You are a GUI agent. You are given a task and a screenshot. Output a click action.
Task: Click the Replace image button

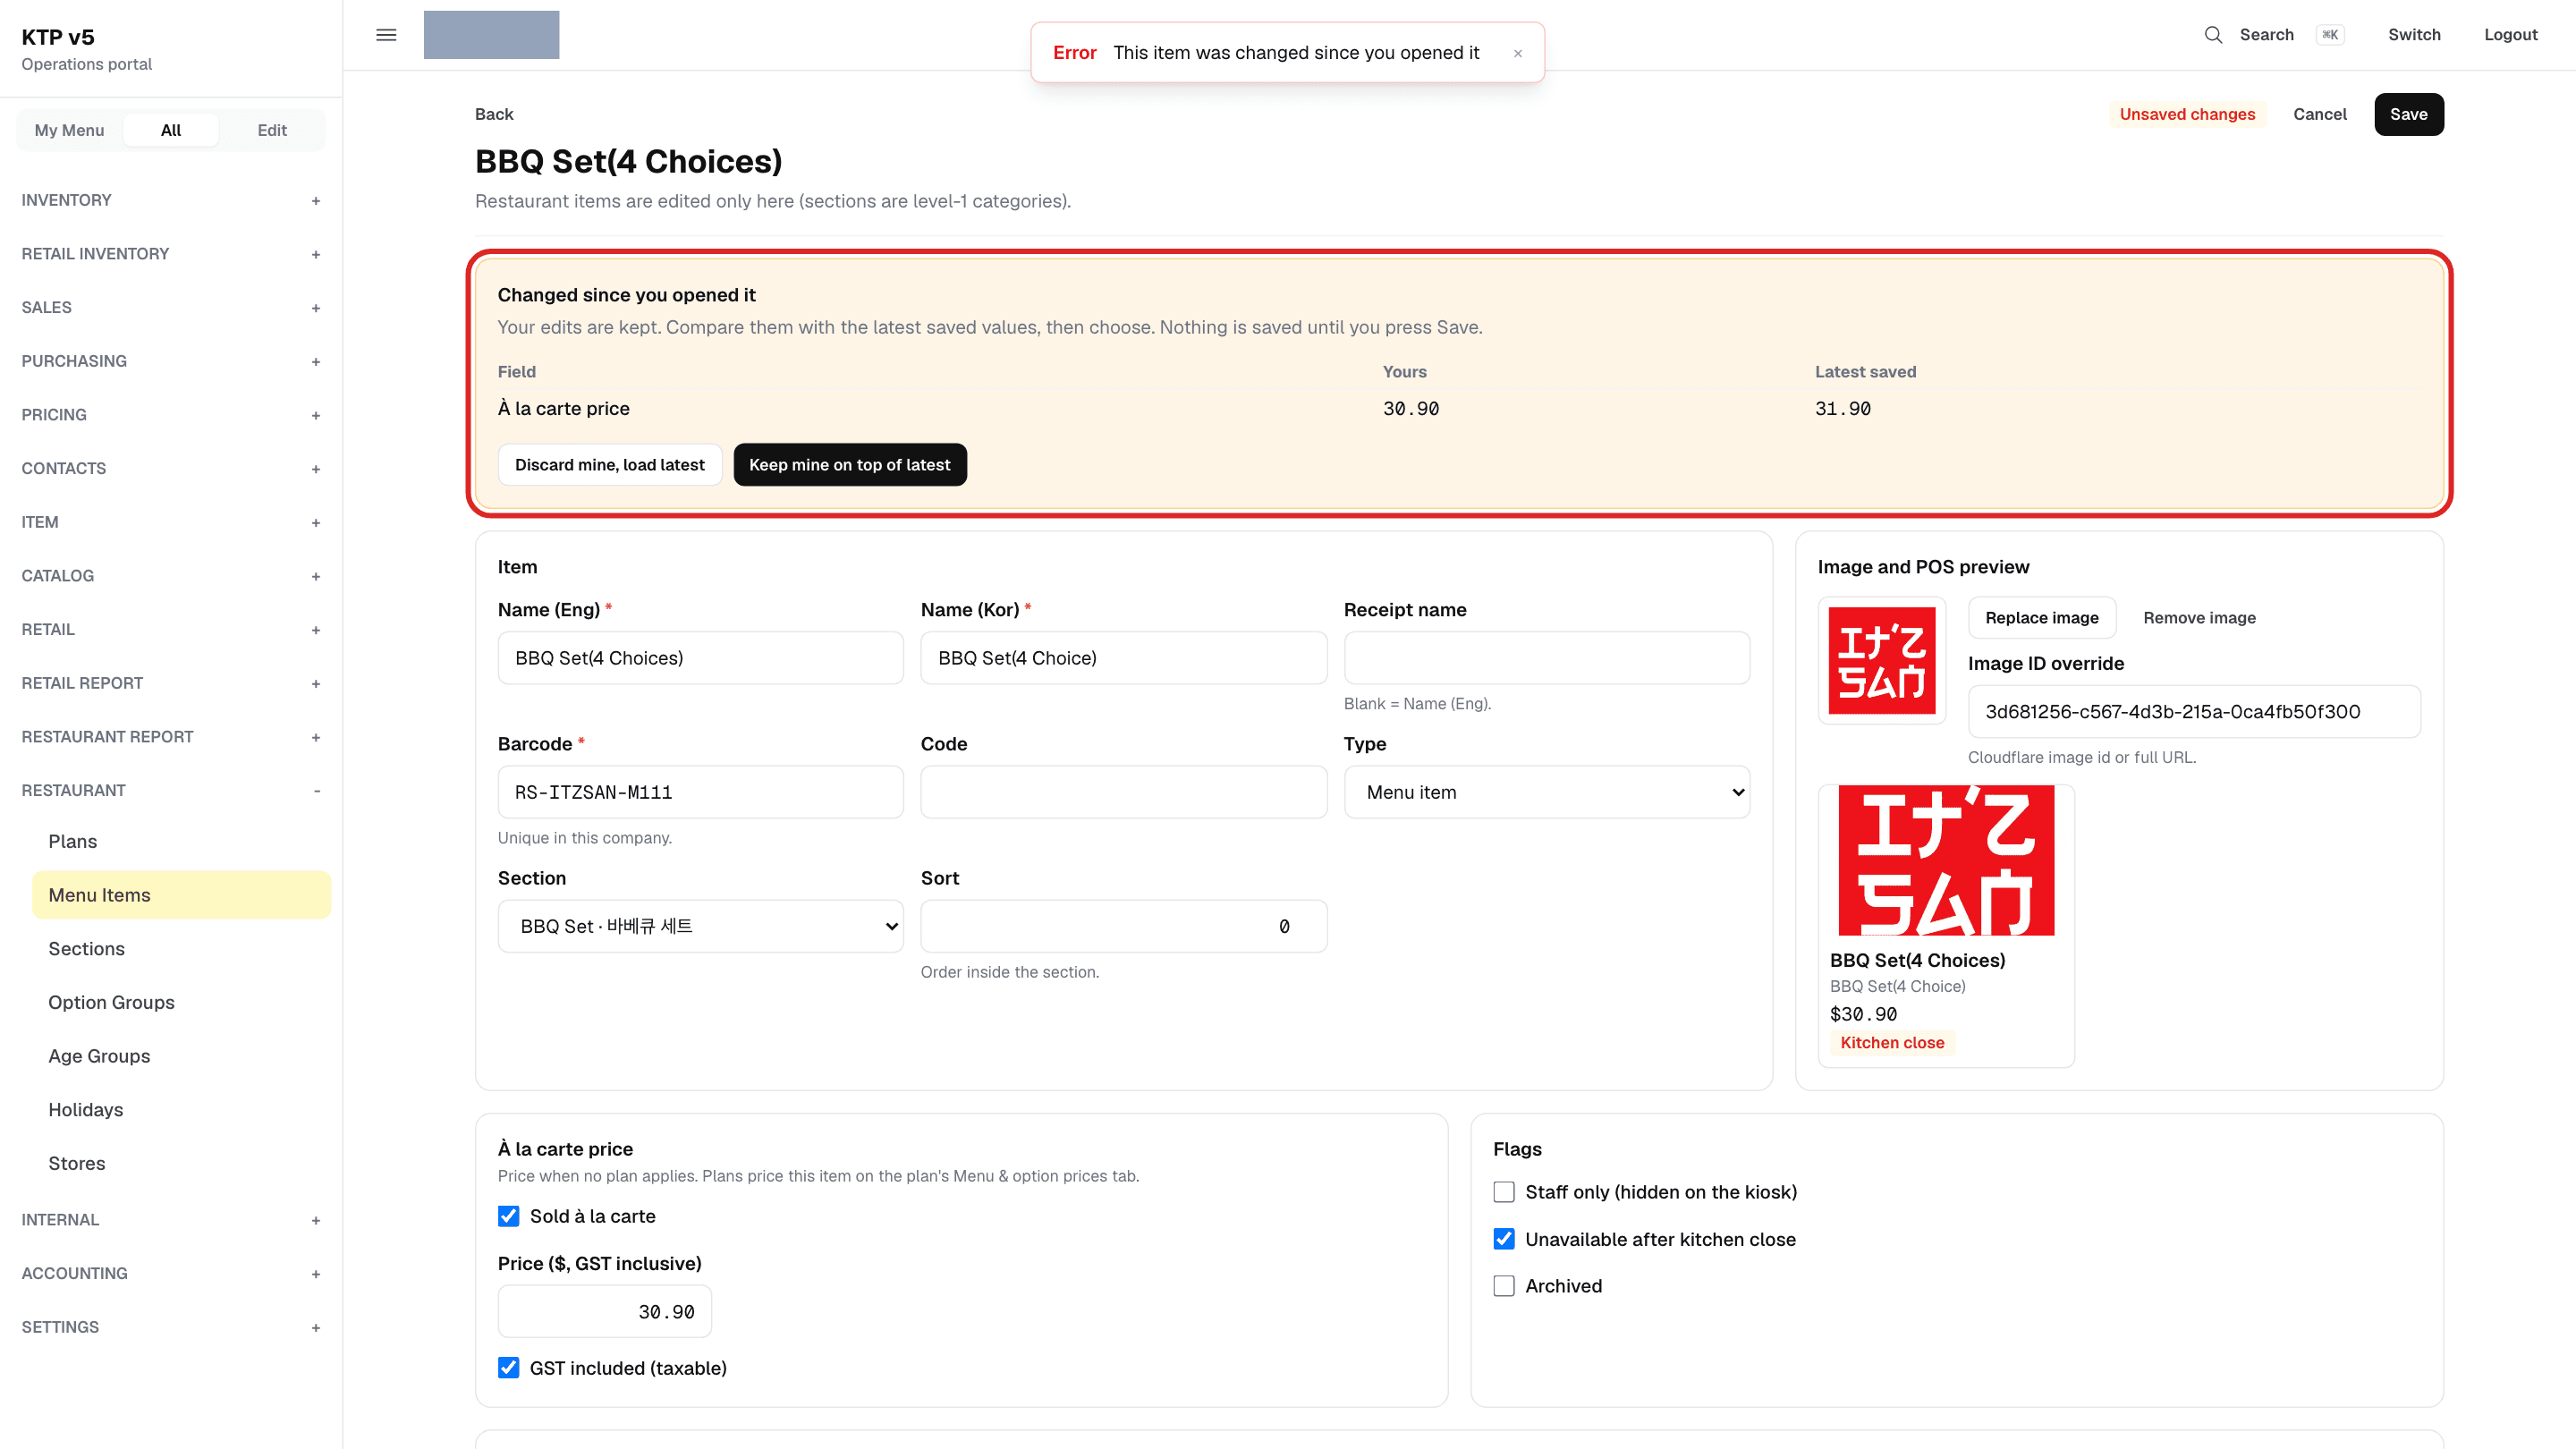[2041, 618]
